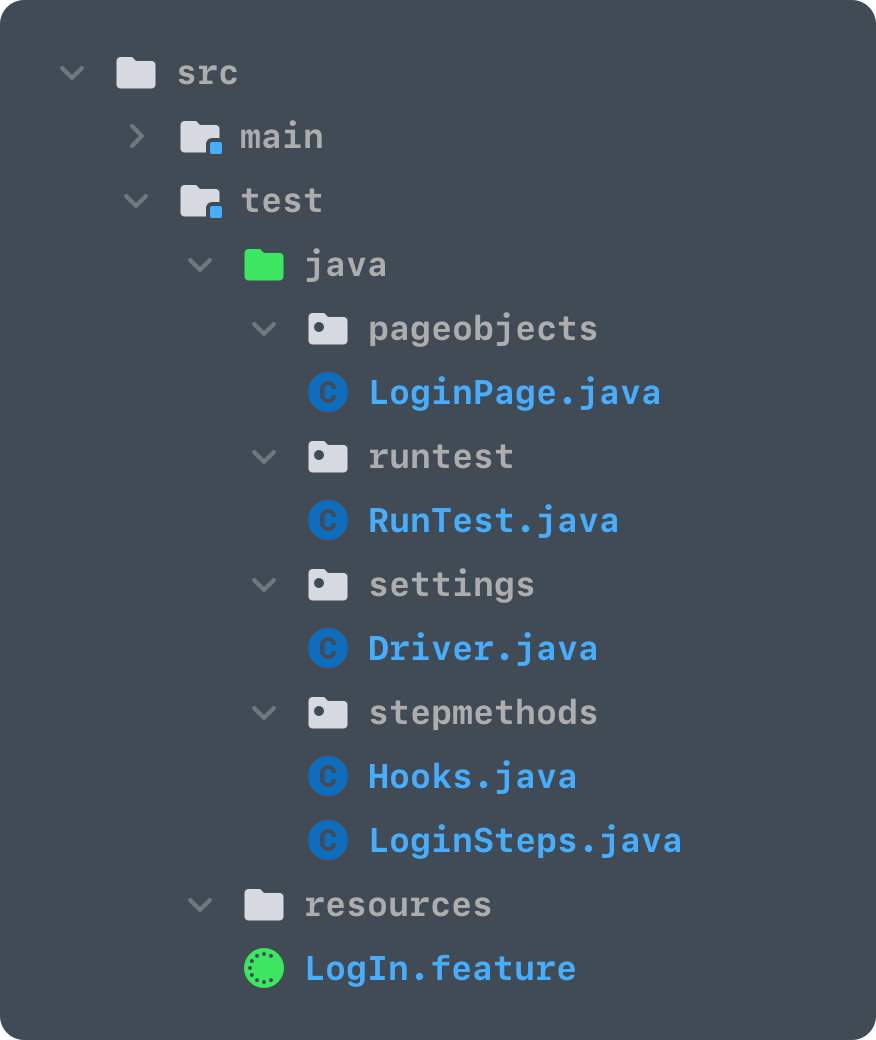
Task: Select the runtest package label
Action: coord(441,456)
